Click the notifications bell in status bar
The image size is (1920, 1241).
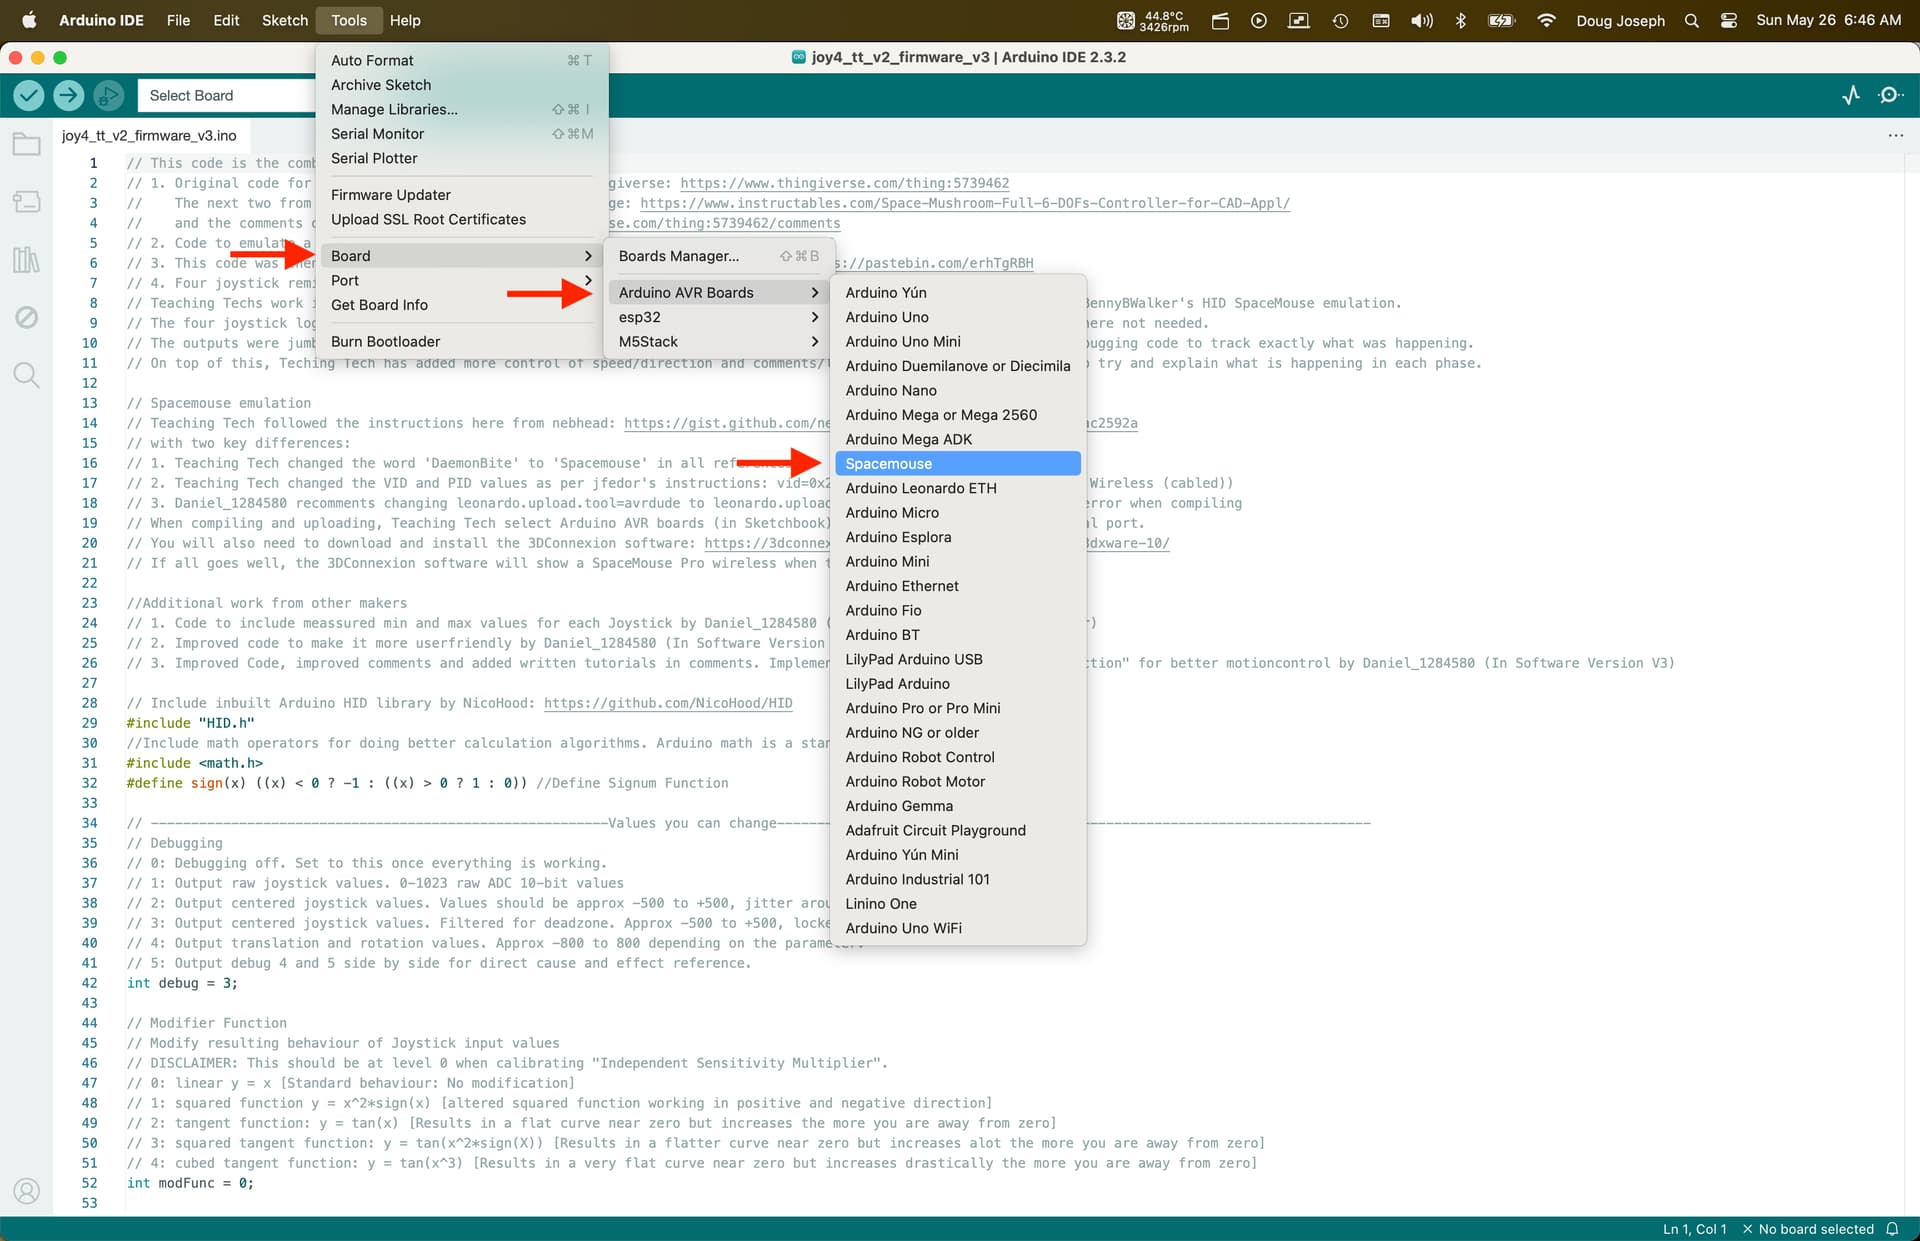coord(1892,1229)
